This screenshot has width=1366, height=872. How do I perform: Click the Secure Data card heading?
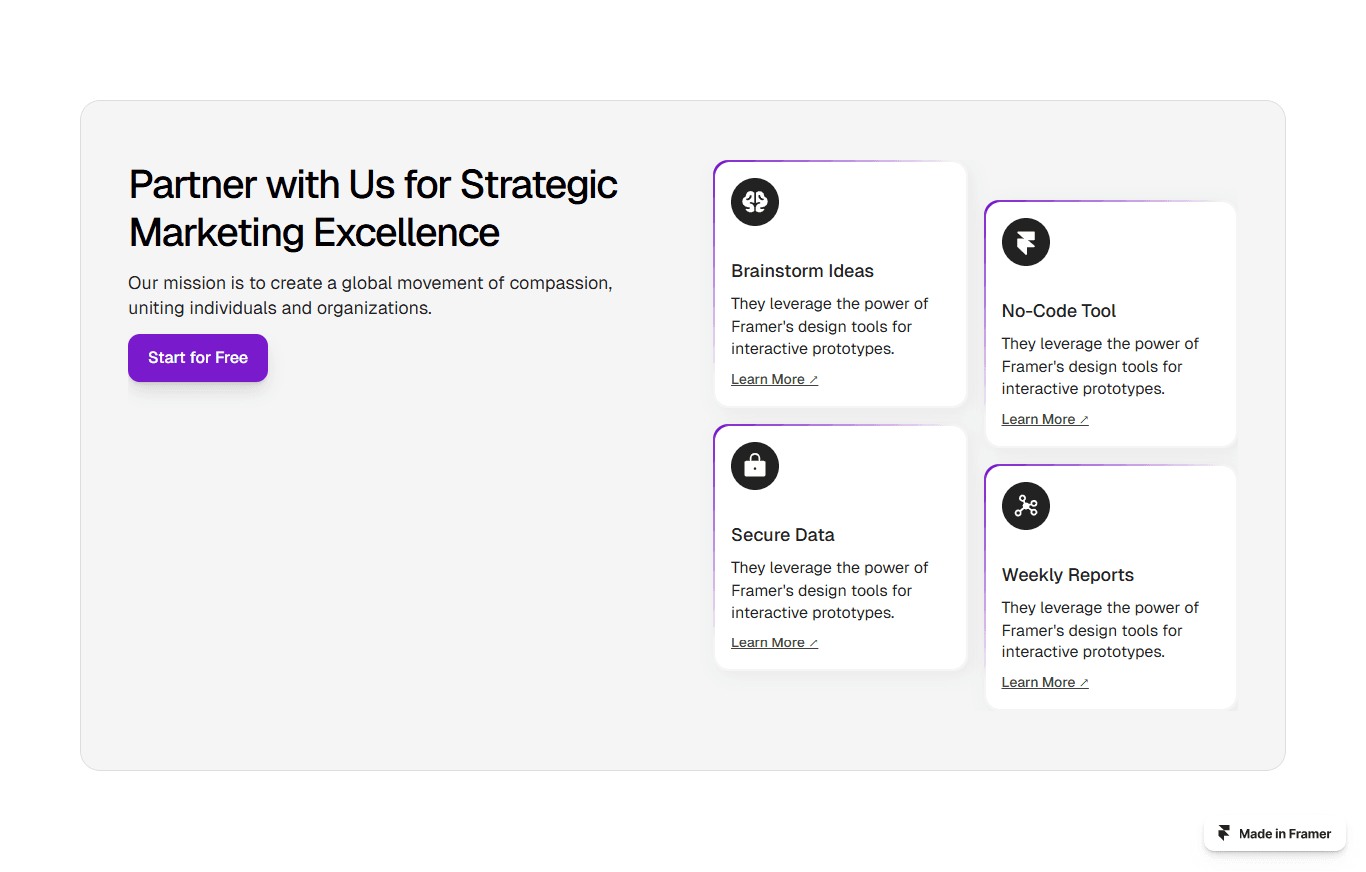(x=782, y=535)
